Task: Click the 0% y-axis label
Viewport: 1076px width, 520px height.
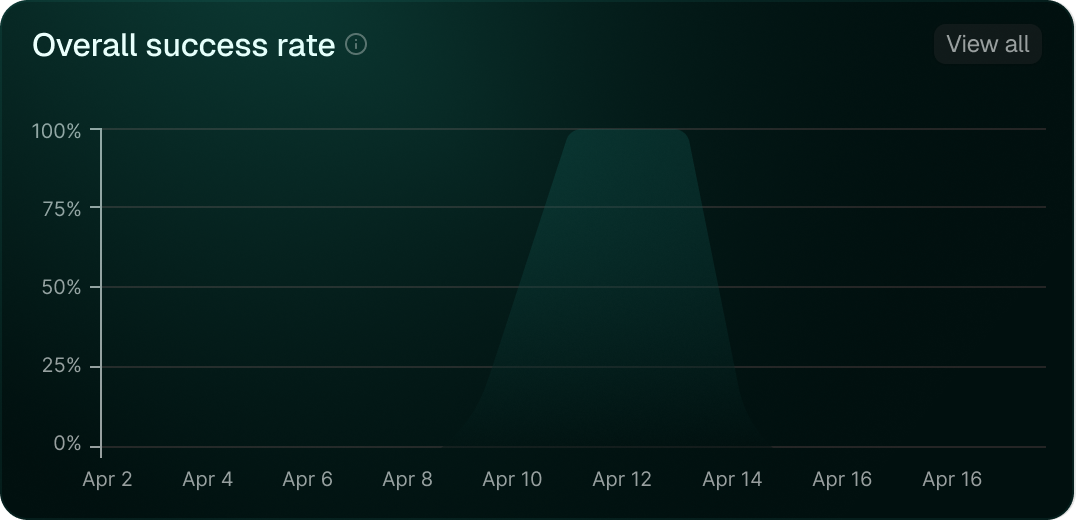Action: (x=66, y=444)
